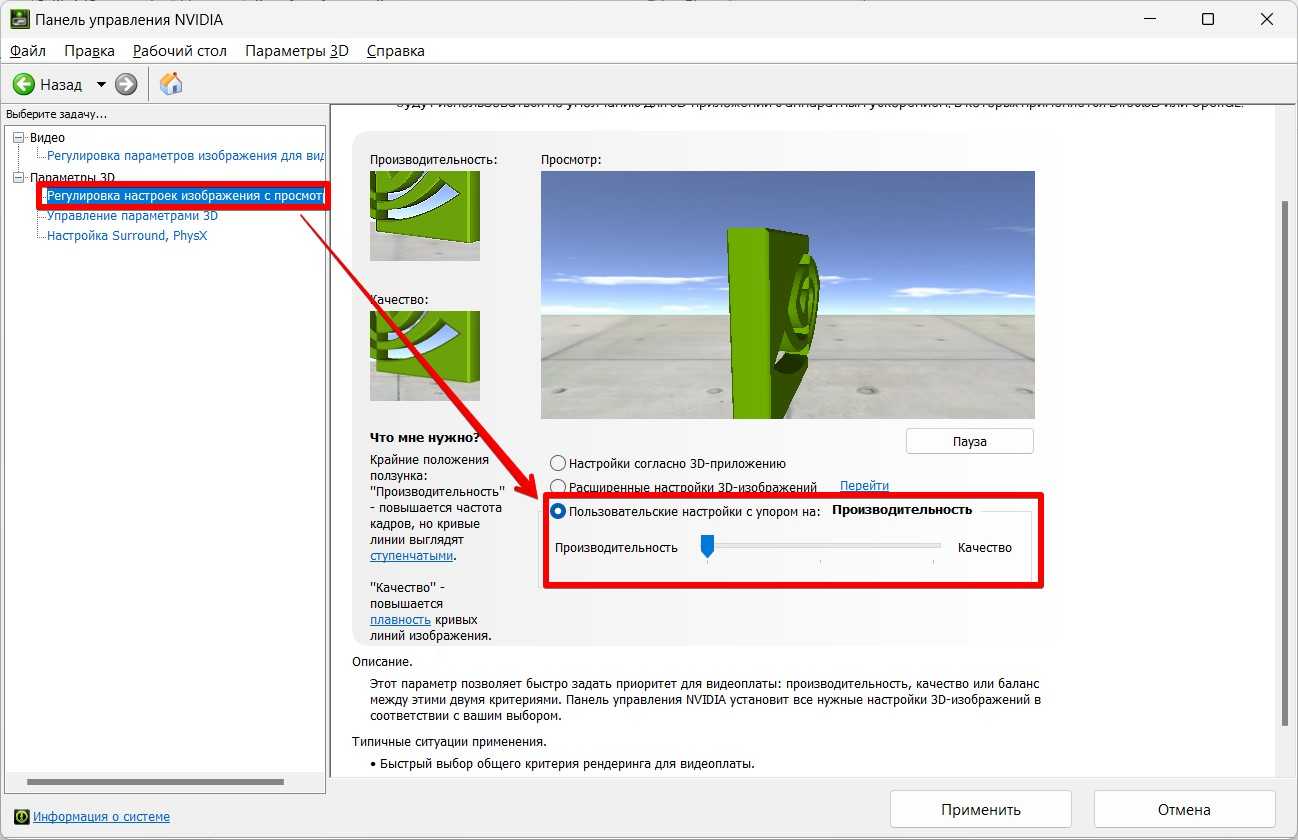
Task: Click the system information icon
Action: 22,816
